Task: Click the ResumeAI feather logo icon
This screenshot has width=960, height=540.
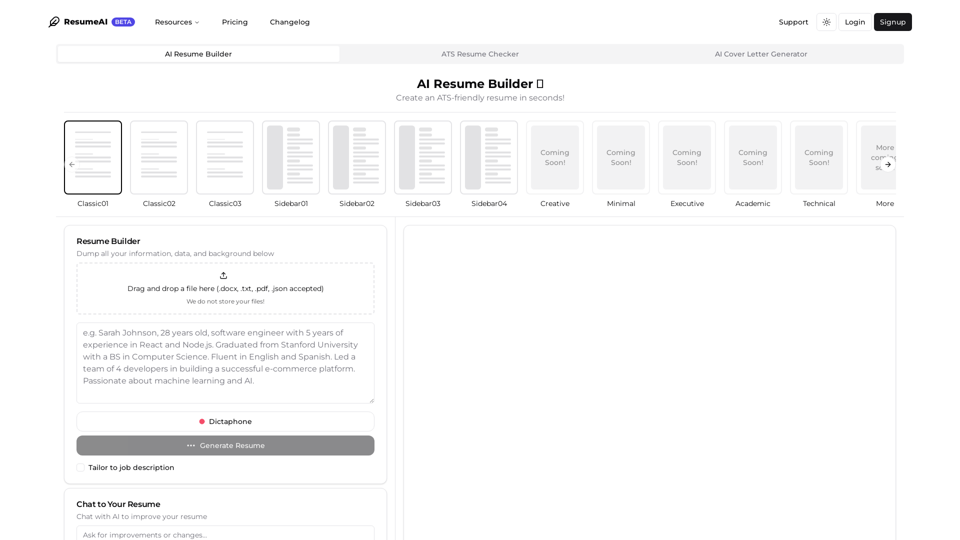Action: 54,22
